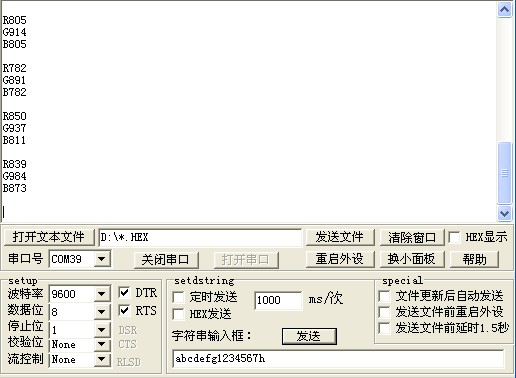Click the G984 line in output
516x378 pixels.
[x=14, y=176]
